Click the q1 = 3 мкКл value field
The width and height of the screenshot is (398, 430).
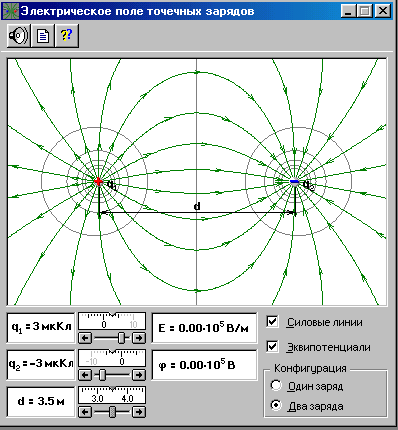point(41,328)
